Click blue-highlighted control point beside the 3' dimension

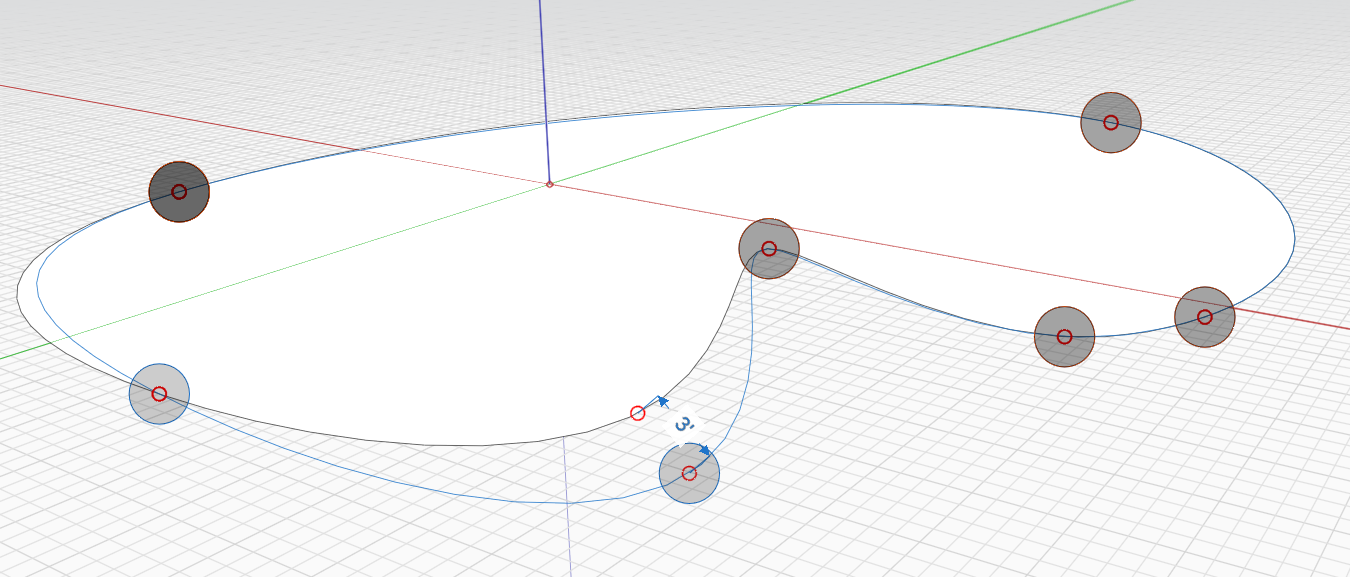pyautogui.click(x=689, y=473)
